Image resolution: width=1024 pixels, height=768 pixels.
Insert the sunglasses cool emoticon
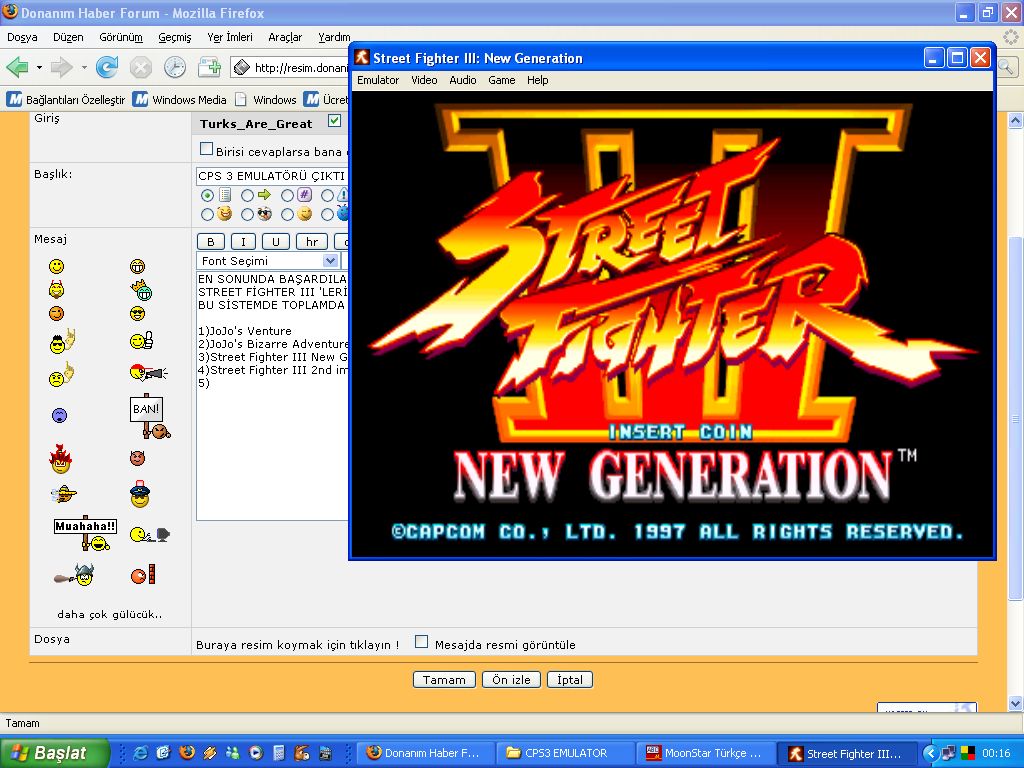[x=137, y=314]
